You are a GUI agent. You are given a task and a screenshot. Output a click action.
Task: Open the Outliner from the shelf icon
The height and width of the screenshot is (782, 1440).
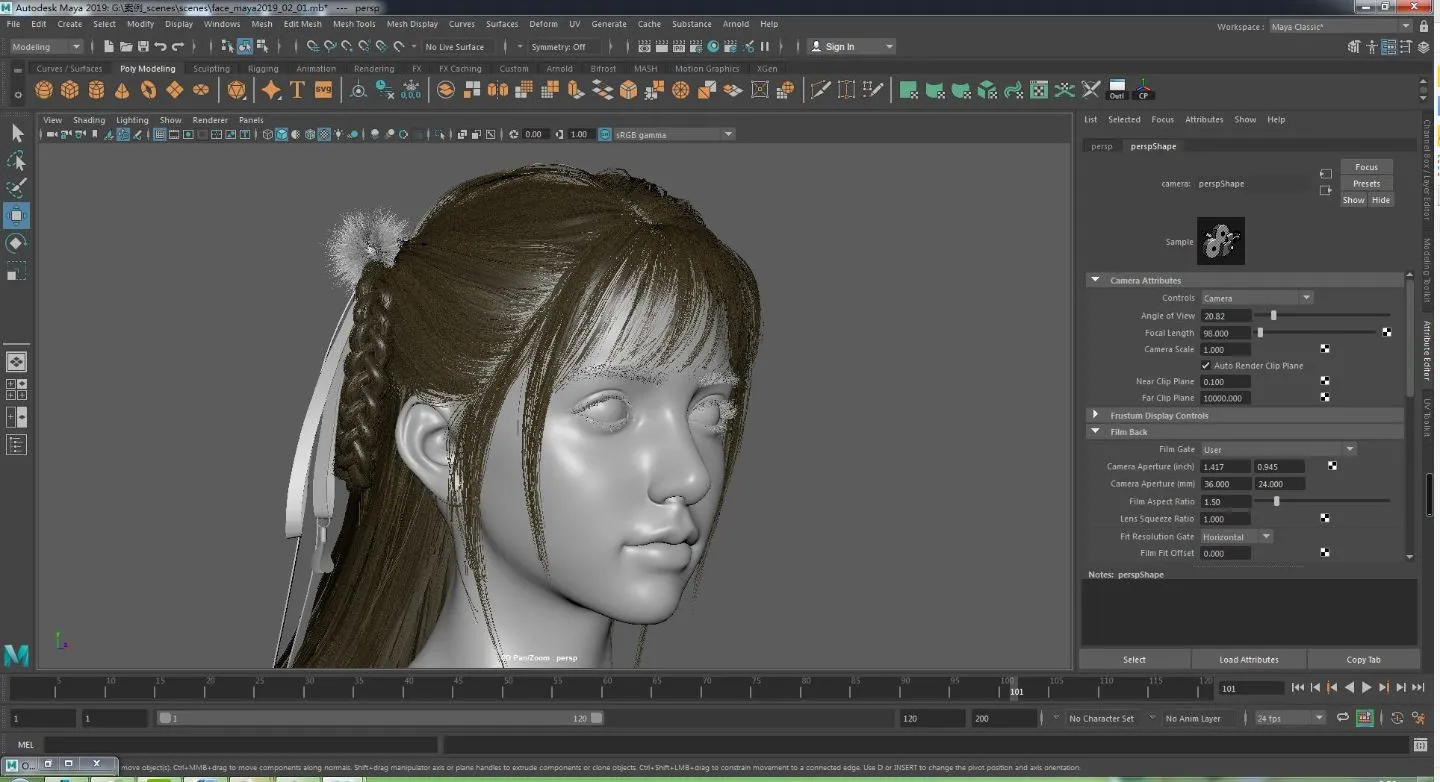tap(1117, 90)
